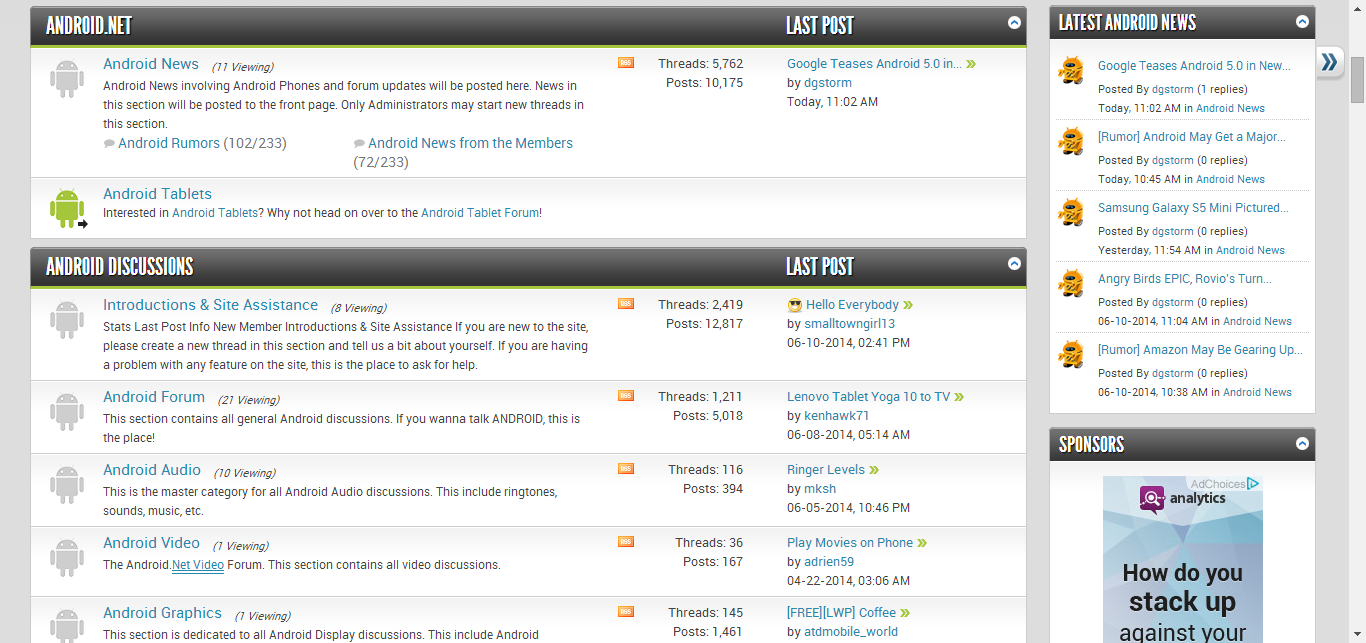This screenshot has height=643, width=1366.
Task: Open the Play Movies on Phone thread
Action: (850, 543)
